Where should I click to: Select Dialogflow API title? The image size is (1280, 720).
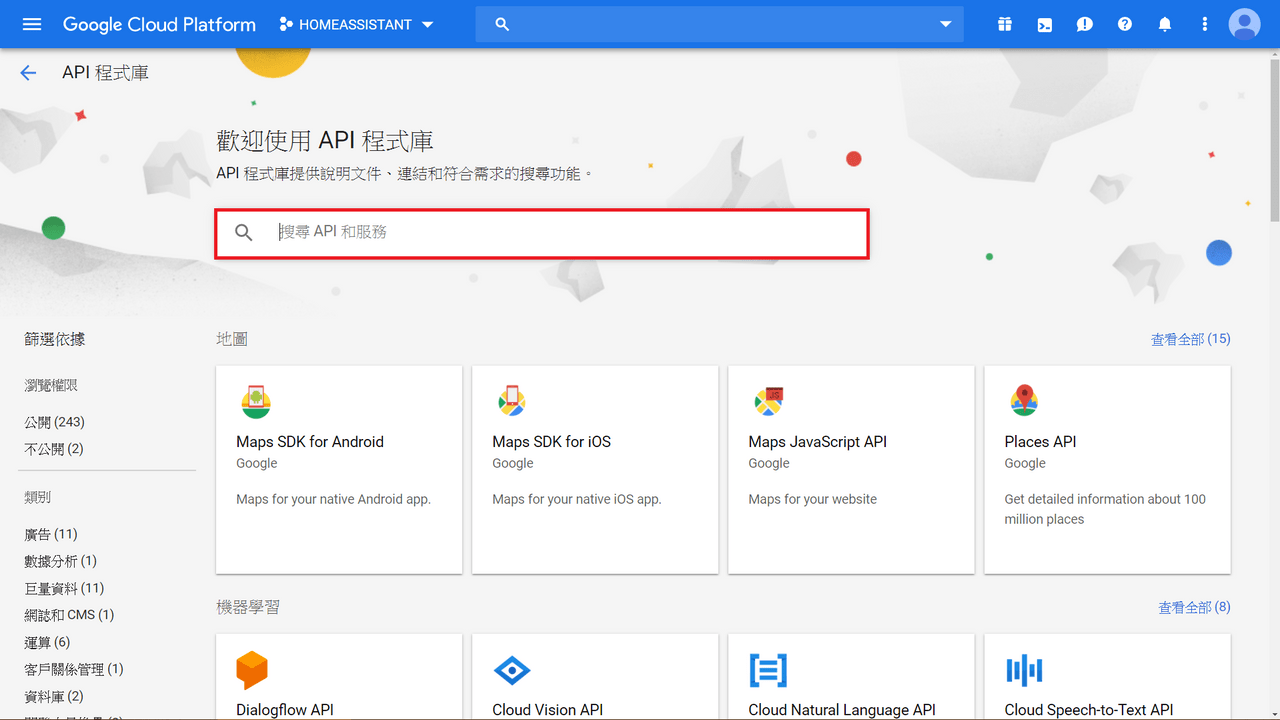point(285,710)
